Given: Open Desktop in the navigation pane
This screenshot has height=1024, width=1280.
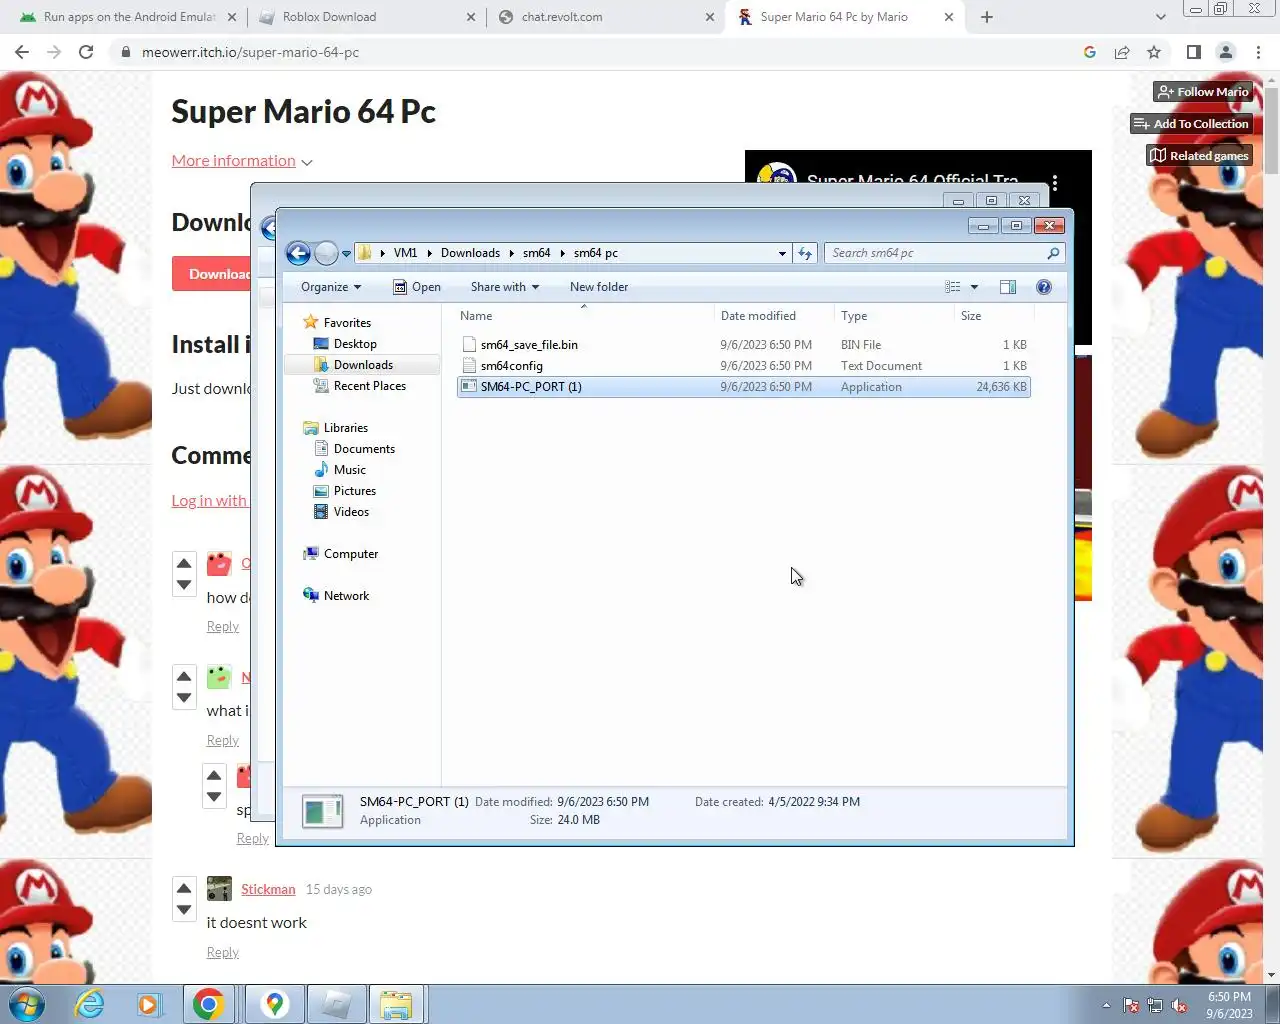Looking at the screenshot, I should [x=355, y=344].
